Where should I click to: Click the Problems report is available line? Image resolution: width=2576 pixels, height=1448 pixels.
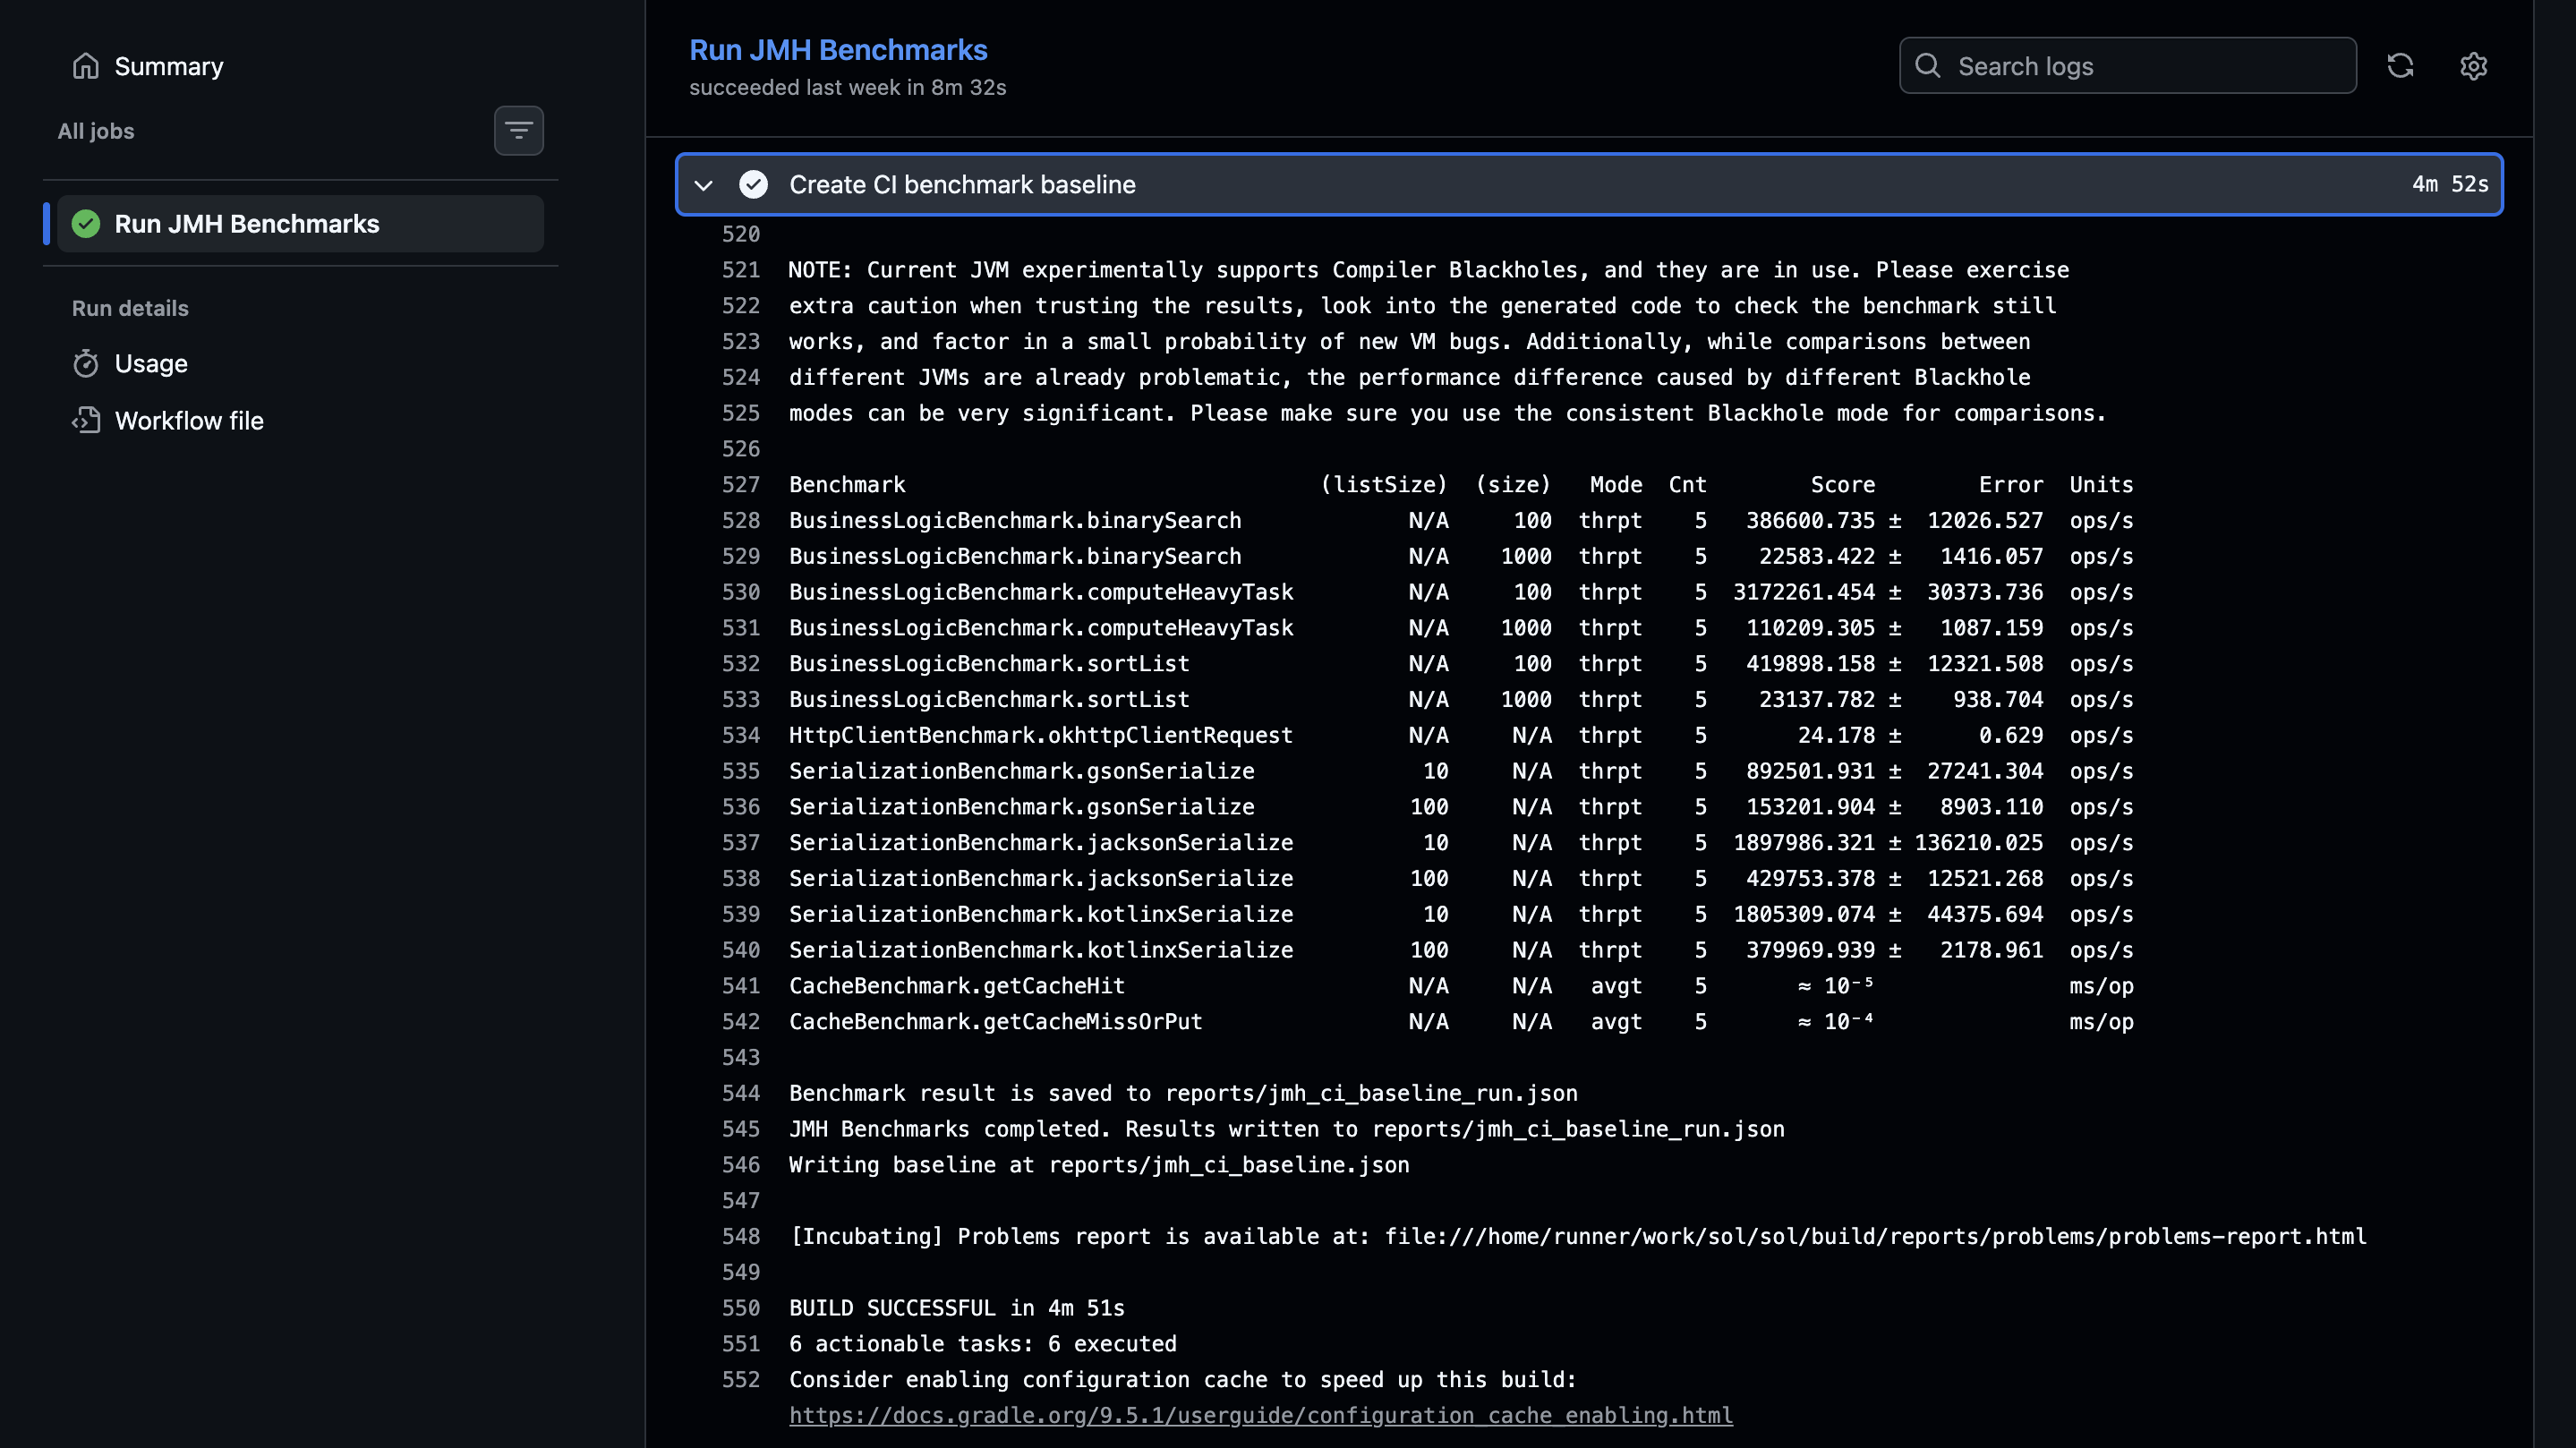[x=1578, y=1237]
